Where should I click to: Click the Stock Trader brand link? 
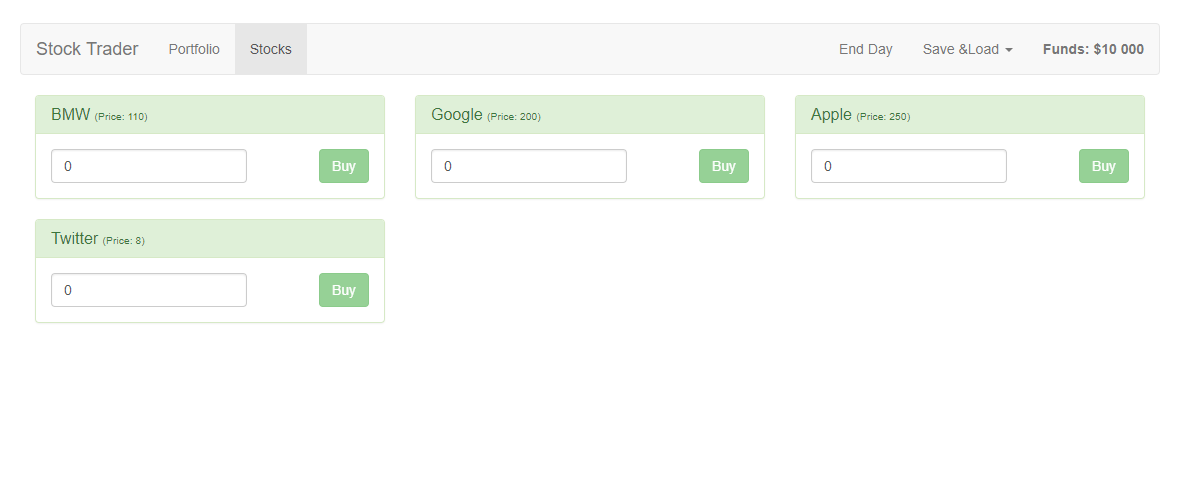pos(87,49)
